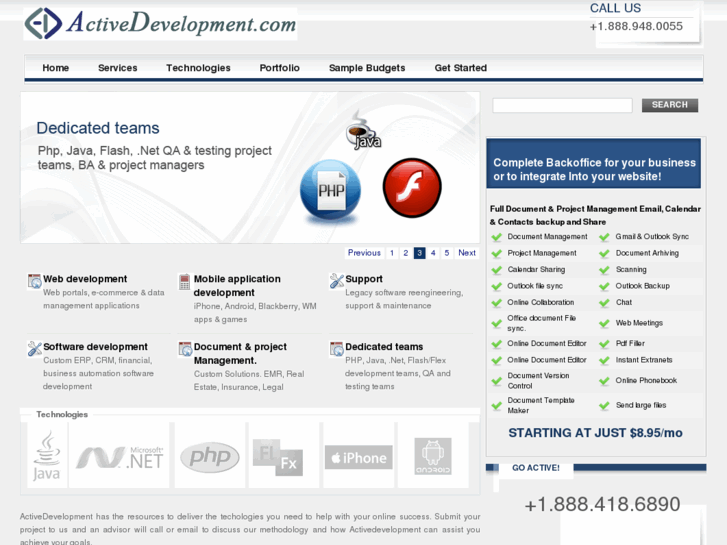Screen dimensions: 727x545
Task: Select slide page 5
Action: pos(447,253)
